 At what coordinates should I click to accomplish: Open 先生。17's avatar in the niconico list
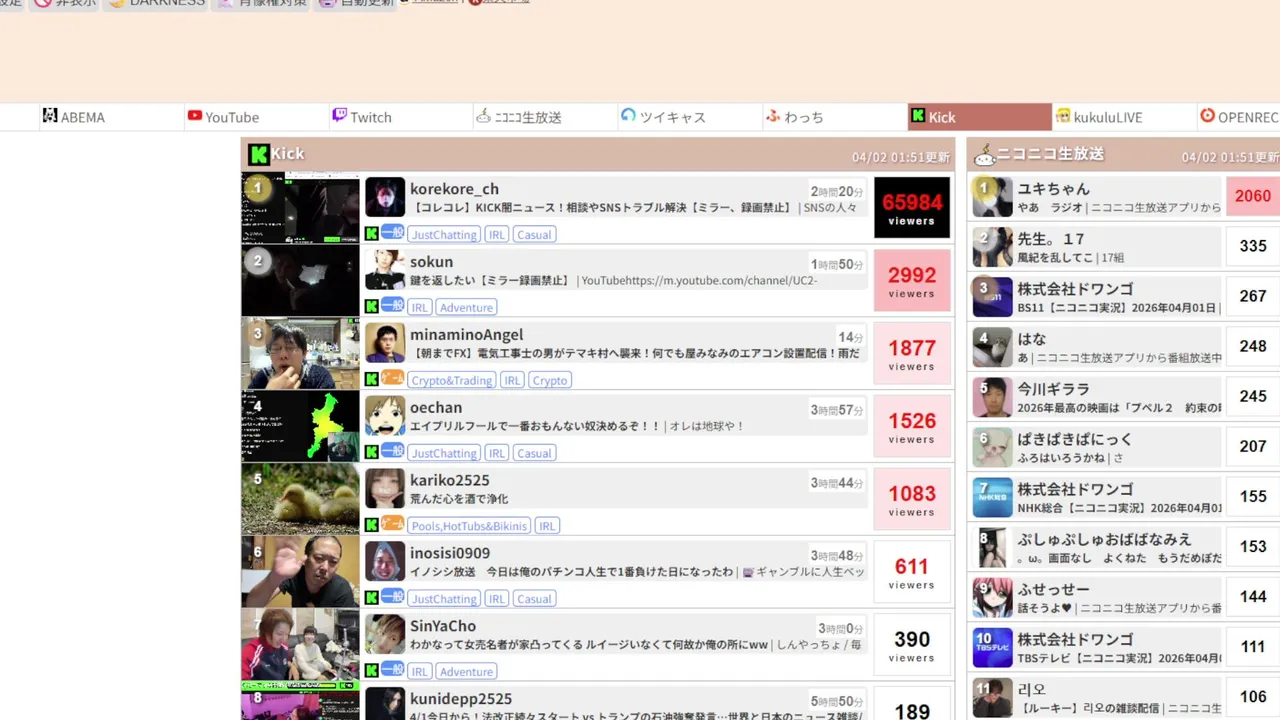pos(993,246)
